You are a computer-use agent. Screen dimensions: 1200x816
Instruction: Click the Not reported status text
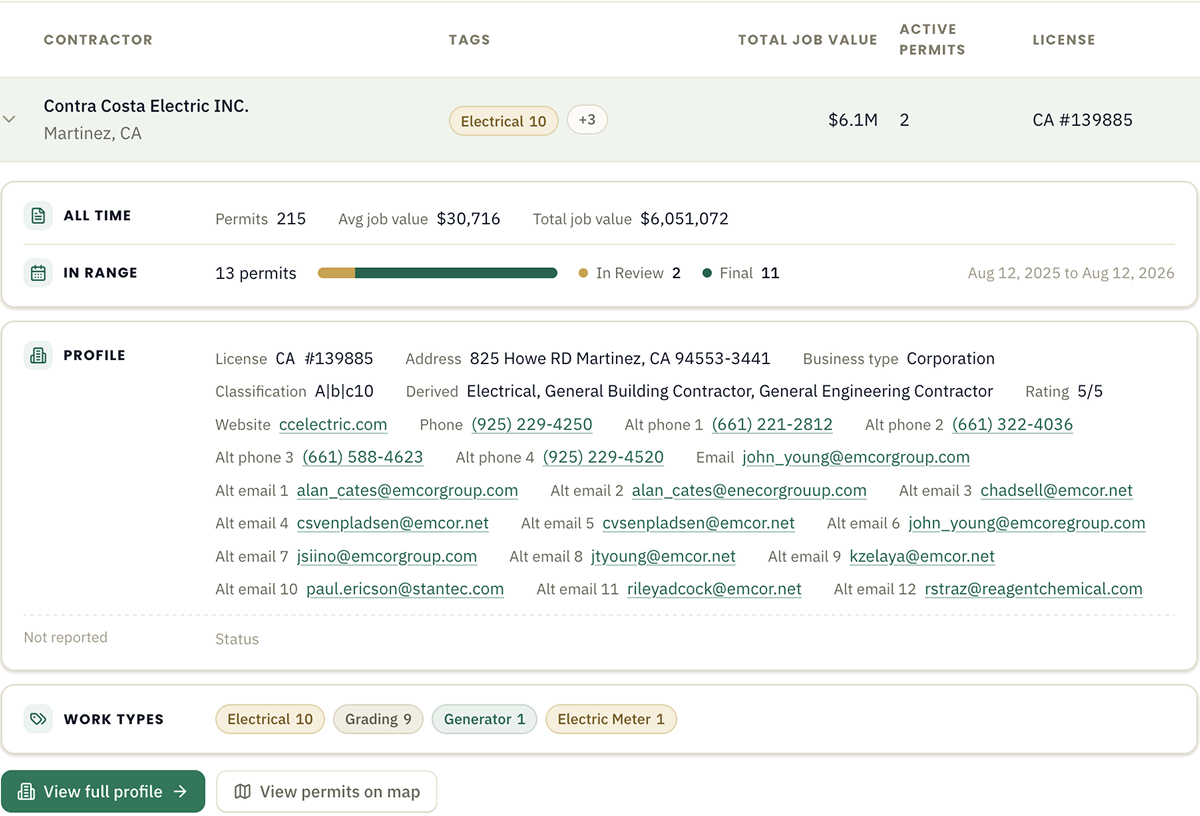point(66,637)
